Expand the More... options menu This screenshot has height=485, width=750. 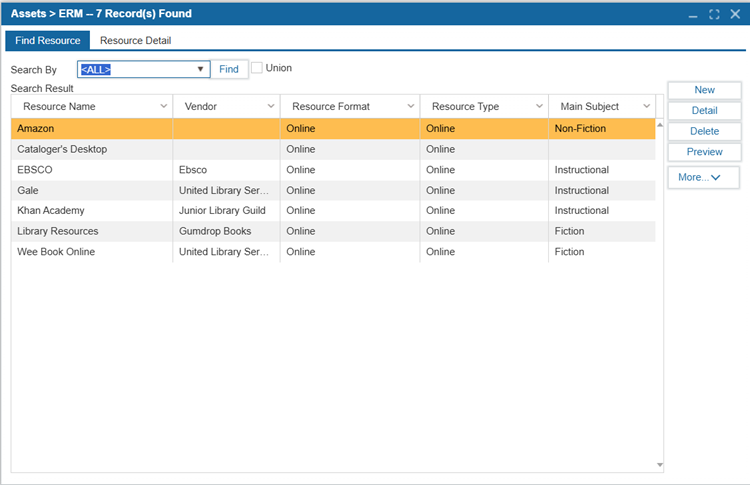(704, 177)
